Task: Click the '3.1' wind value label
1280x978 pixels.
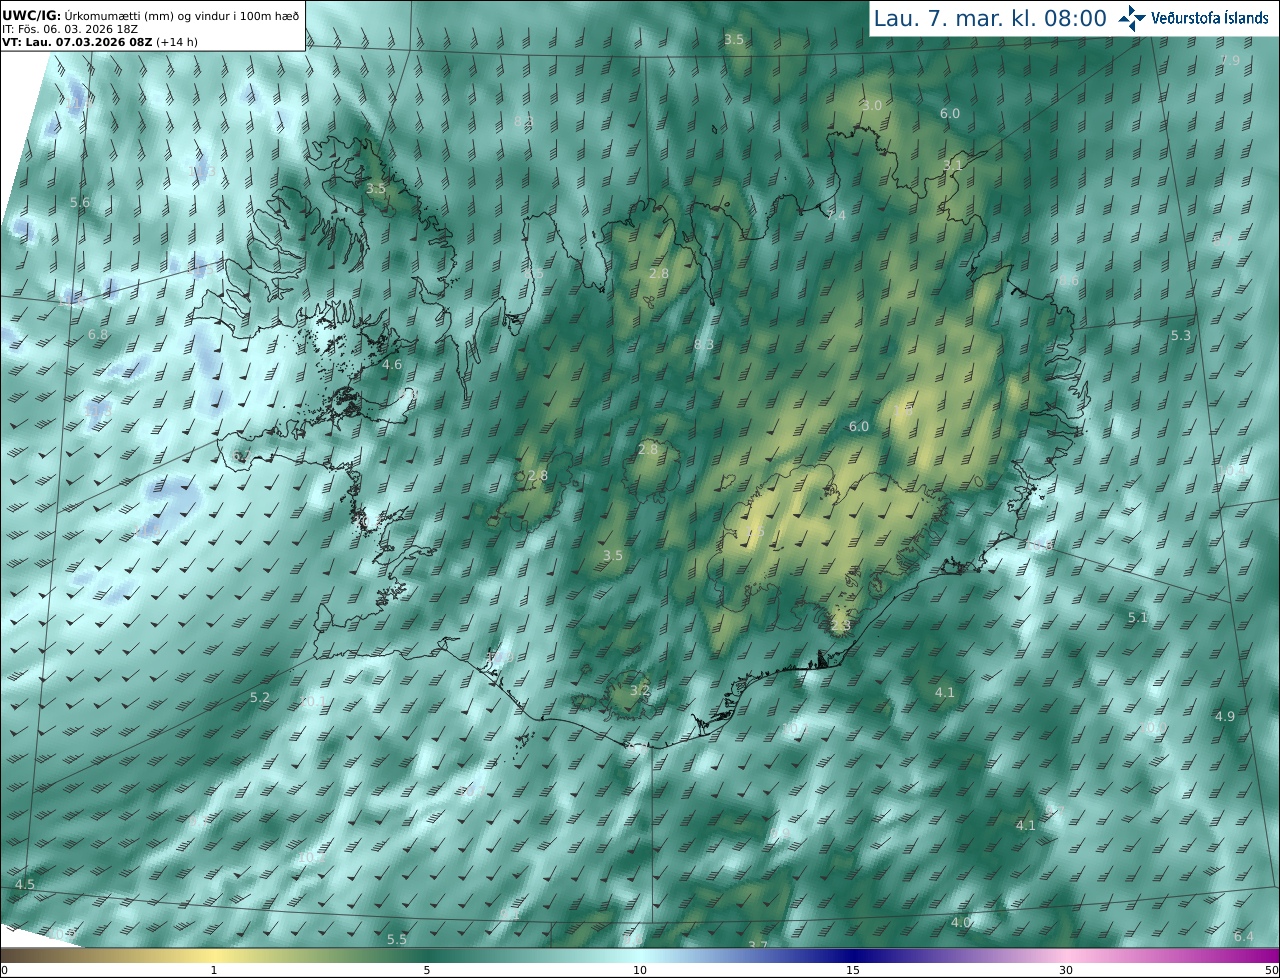Action: [x=953, y=165]
